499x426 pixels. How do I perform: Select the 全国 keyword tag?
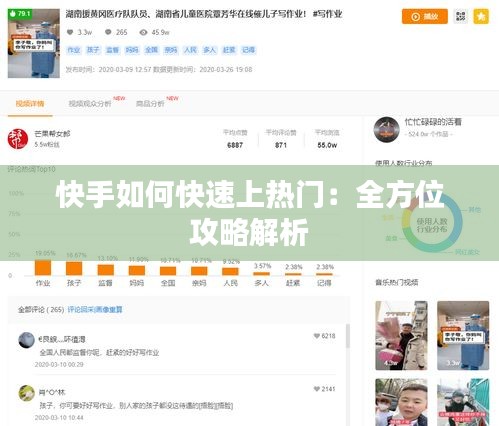point(151,50)
